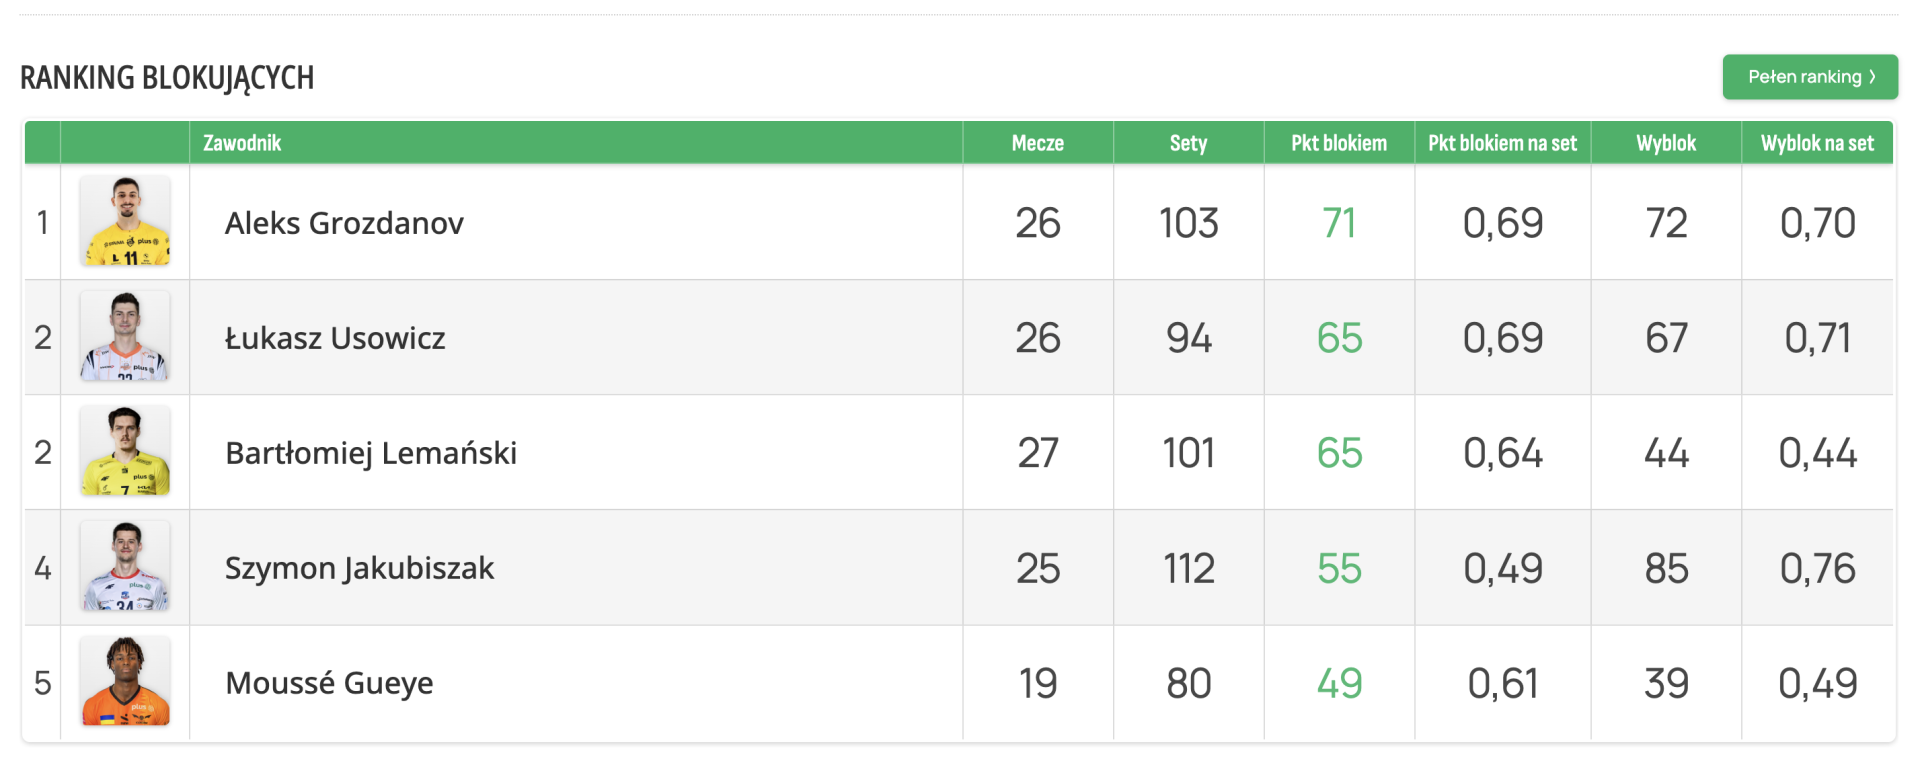Sort by the Sety column header
Viewport: 1920px width, 771px height.
1188,143
